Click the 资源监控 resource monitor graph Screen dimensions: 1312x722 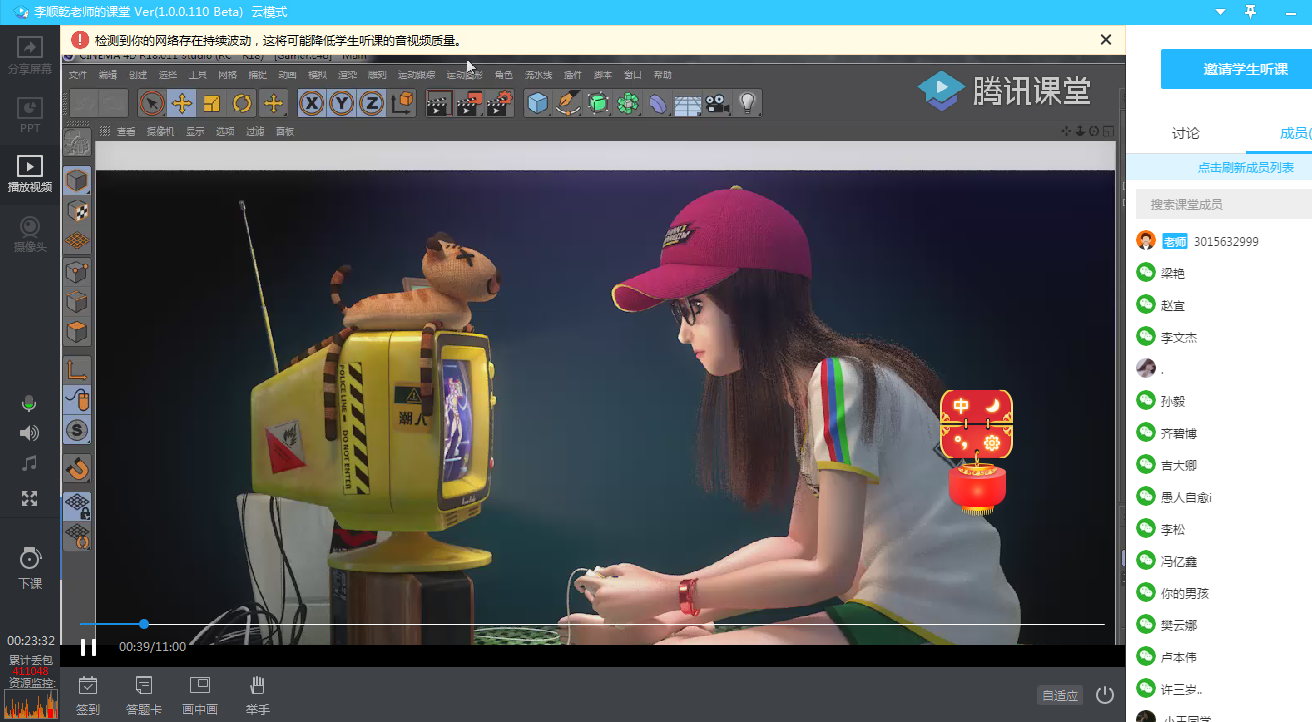click(30, 702)
